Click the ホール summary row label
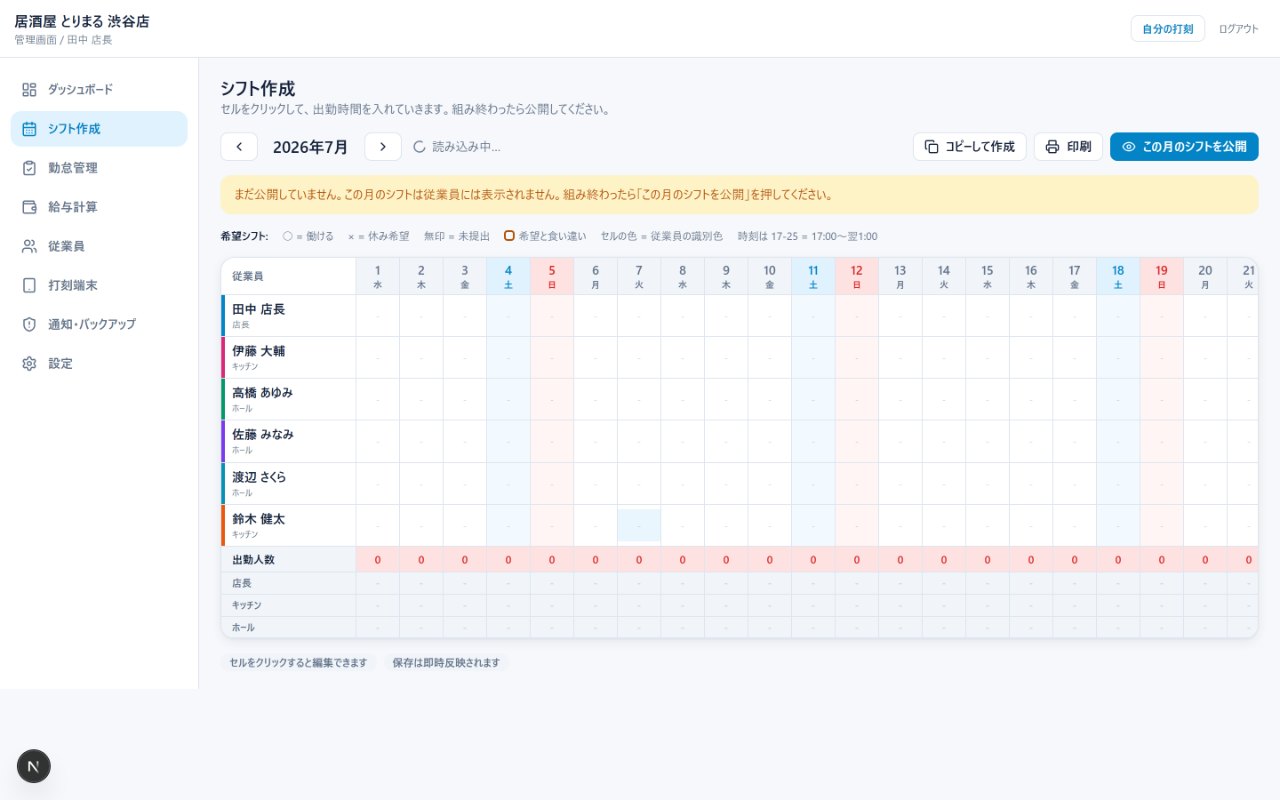The width and height of the screenshot is (1280, 800). coord(243,627)
